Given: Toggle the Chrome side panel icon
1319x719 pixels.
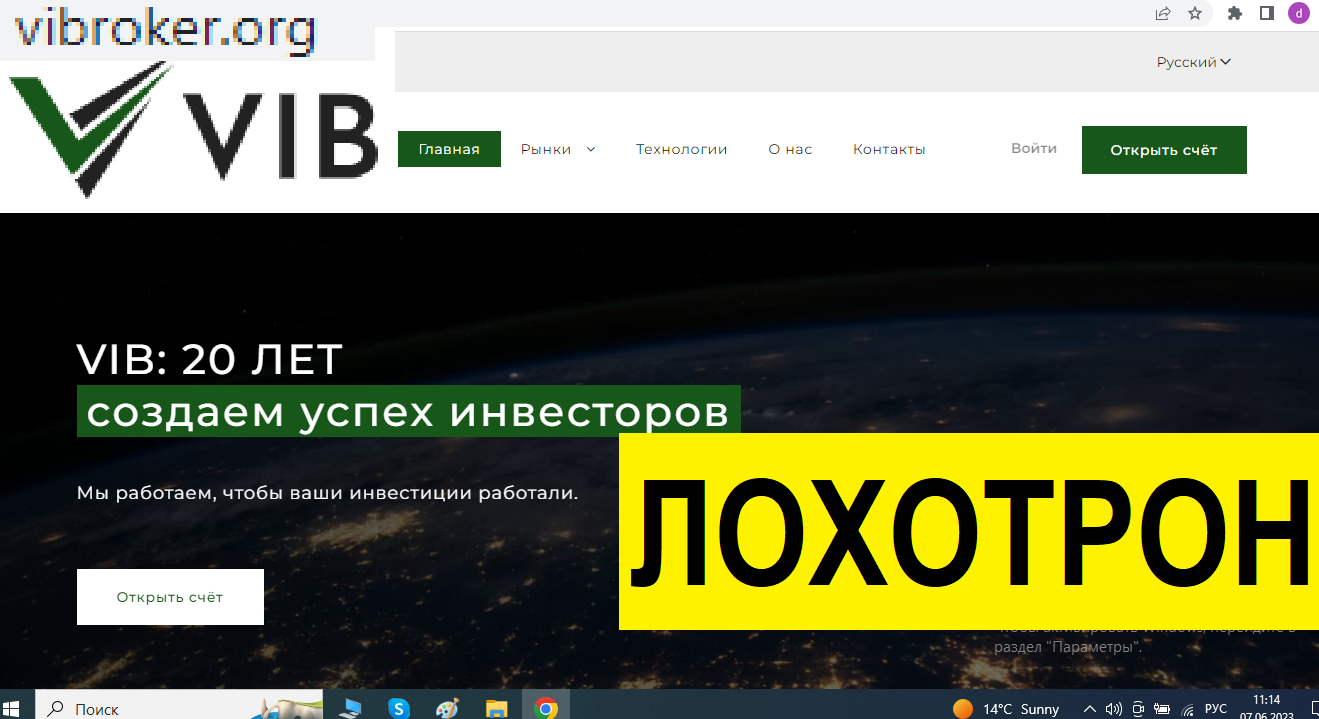Looking at the screenshot, I should coord(1266,13).
